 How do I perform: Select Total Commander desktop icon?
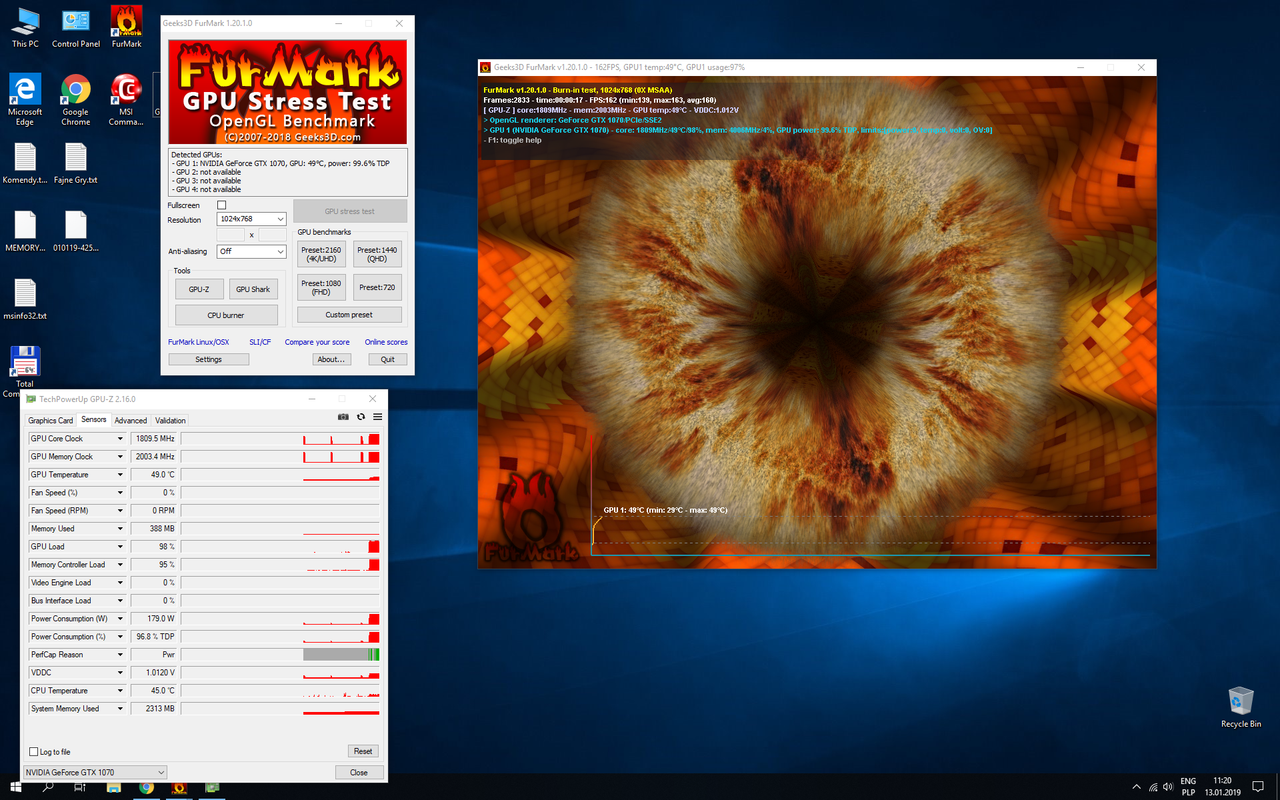pos(24,372)
